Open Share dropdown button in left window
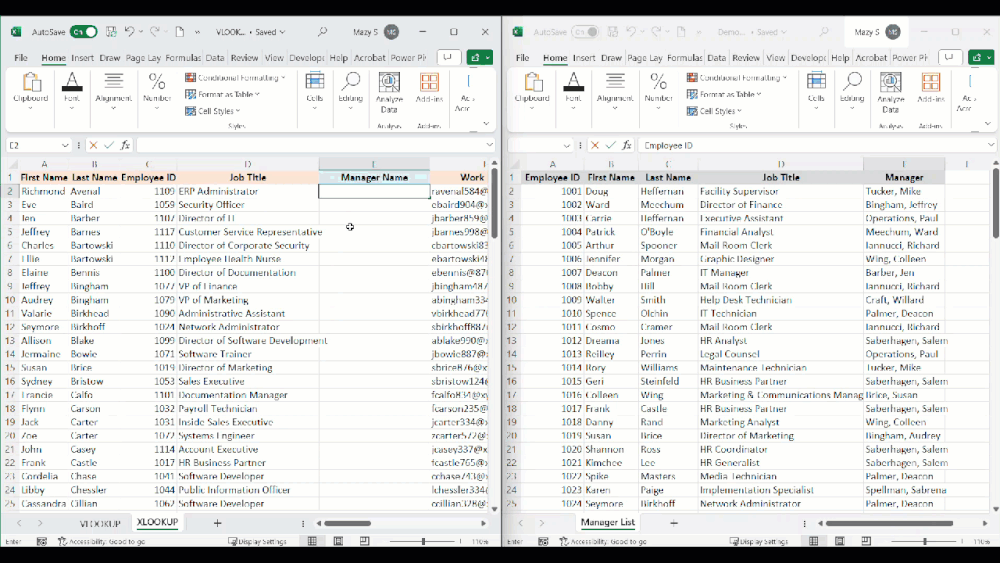The height and width of the screenshot is (563, 1000). coord(480,57)
